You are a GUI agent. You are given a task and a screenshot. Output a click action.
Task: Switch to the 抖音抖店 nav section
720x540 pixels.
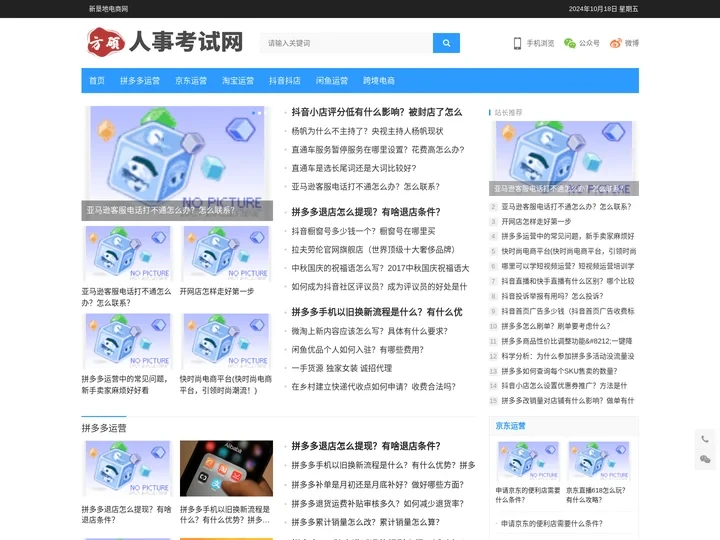click(285, 81)
